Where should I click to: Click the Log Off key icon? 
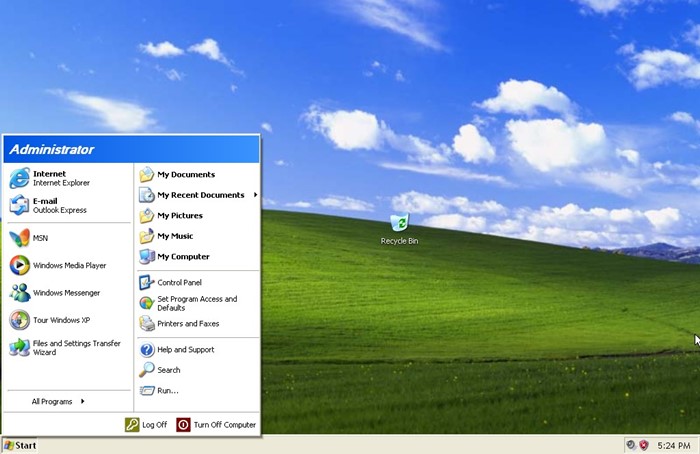[132, 425]
